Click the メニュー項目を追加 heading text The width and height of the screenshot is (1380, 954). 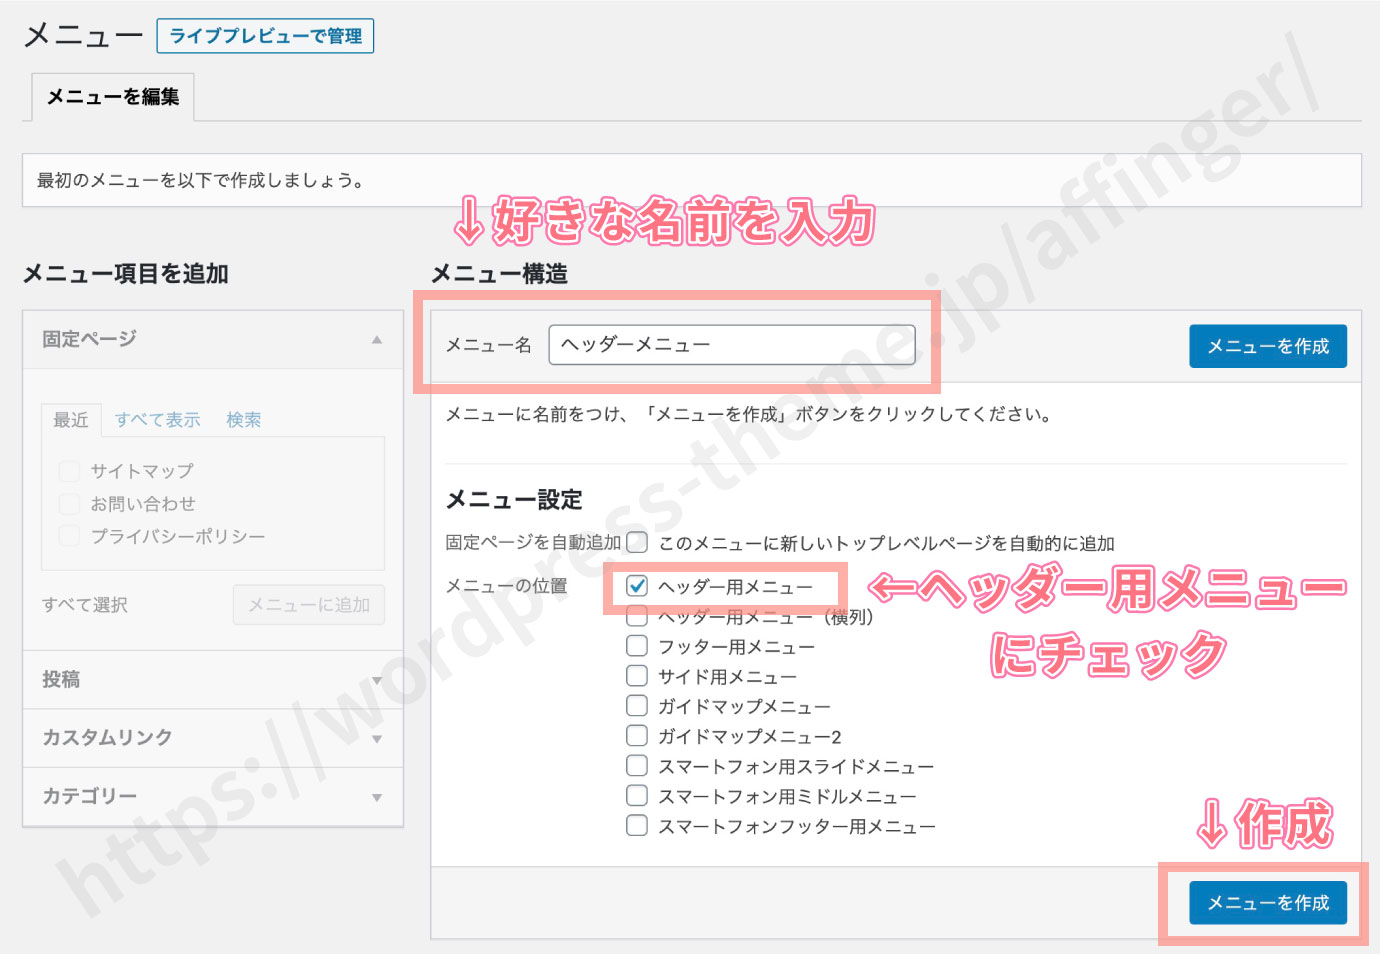coord(126,273)
